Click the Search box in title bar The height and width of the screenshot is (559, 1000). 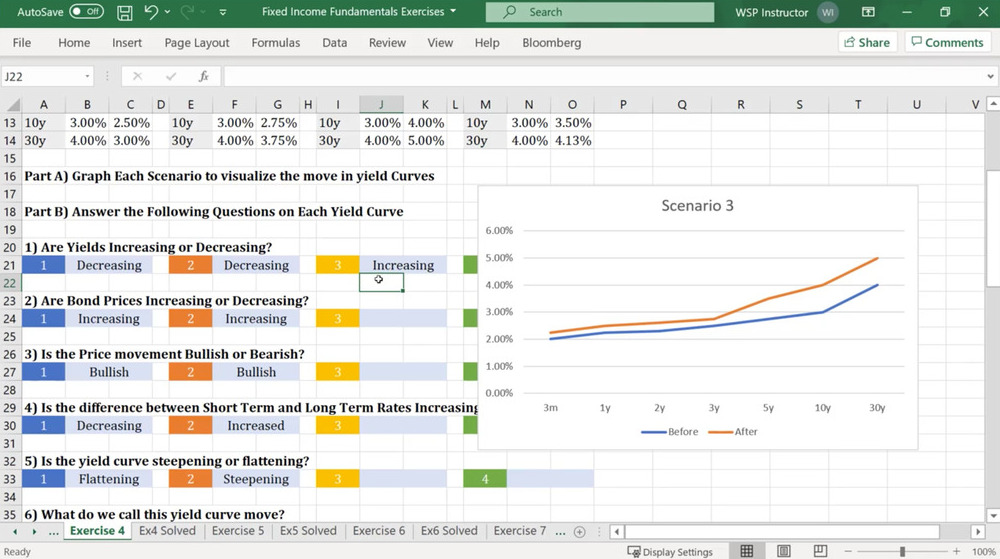click(x=599, y=12)
